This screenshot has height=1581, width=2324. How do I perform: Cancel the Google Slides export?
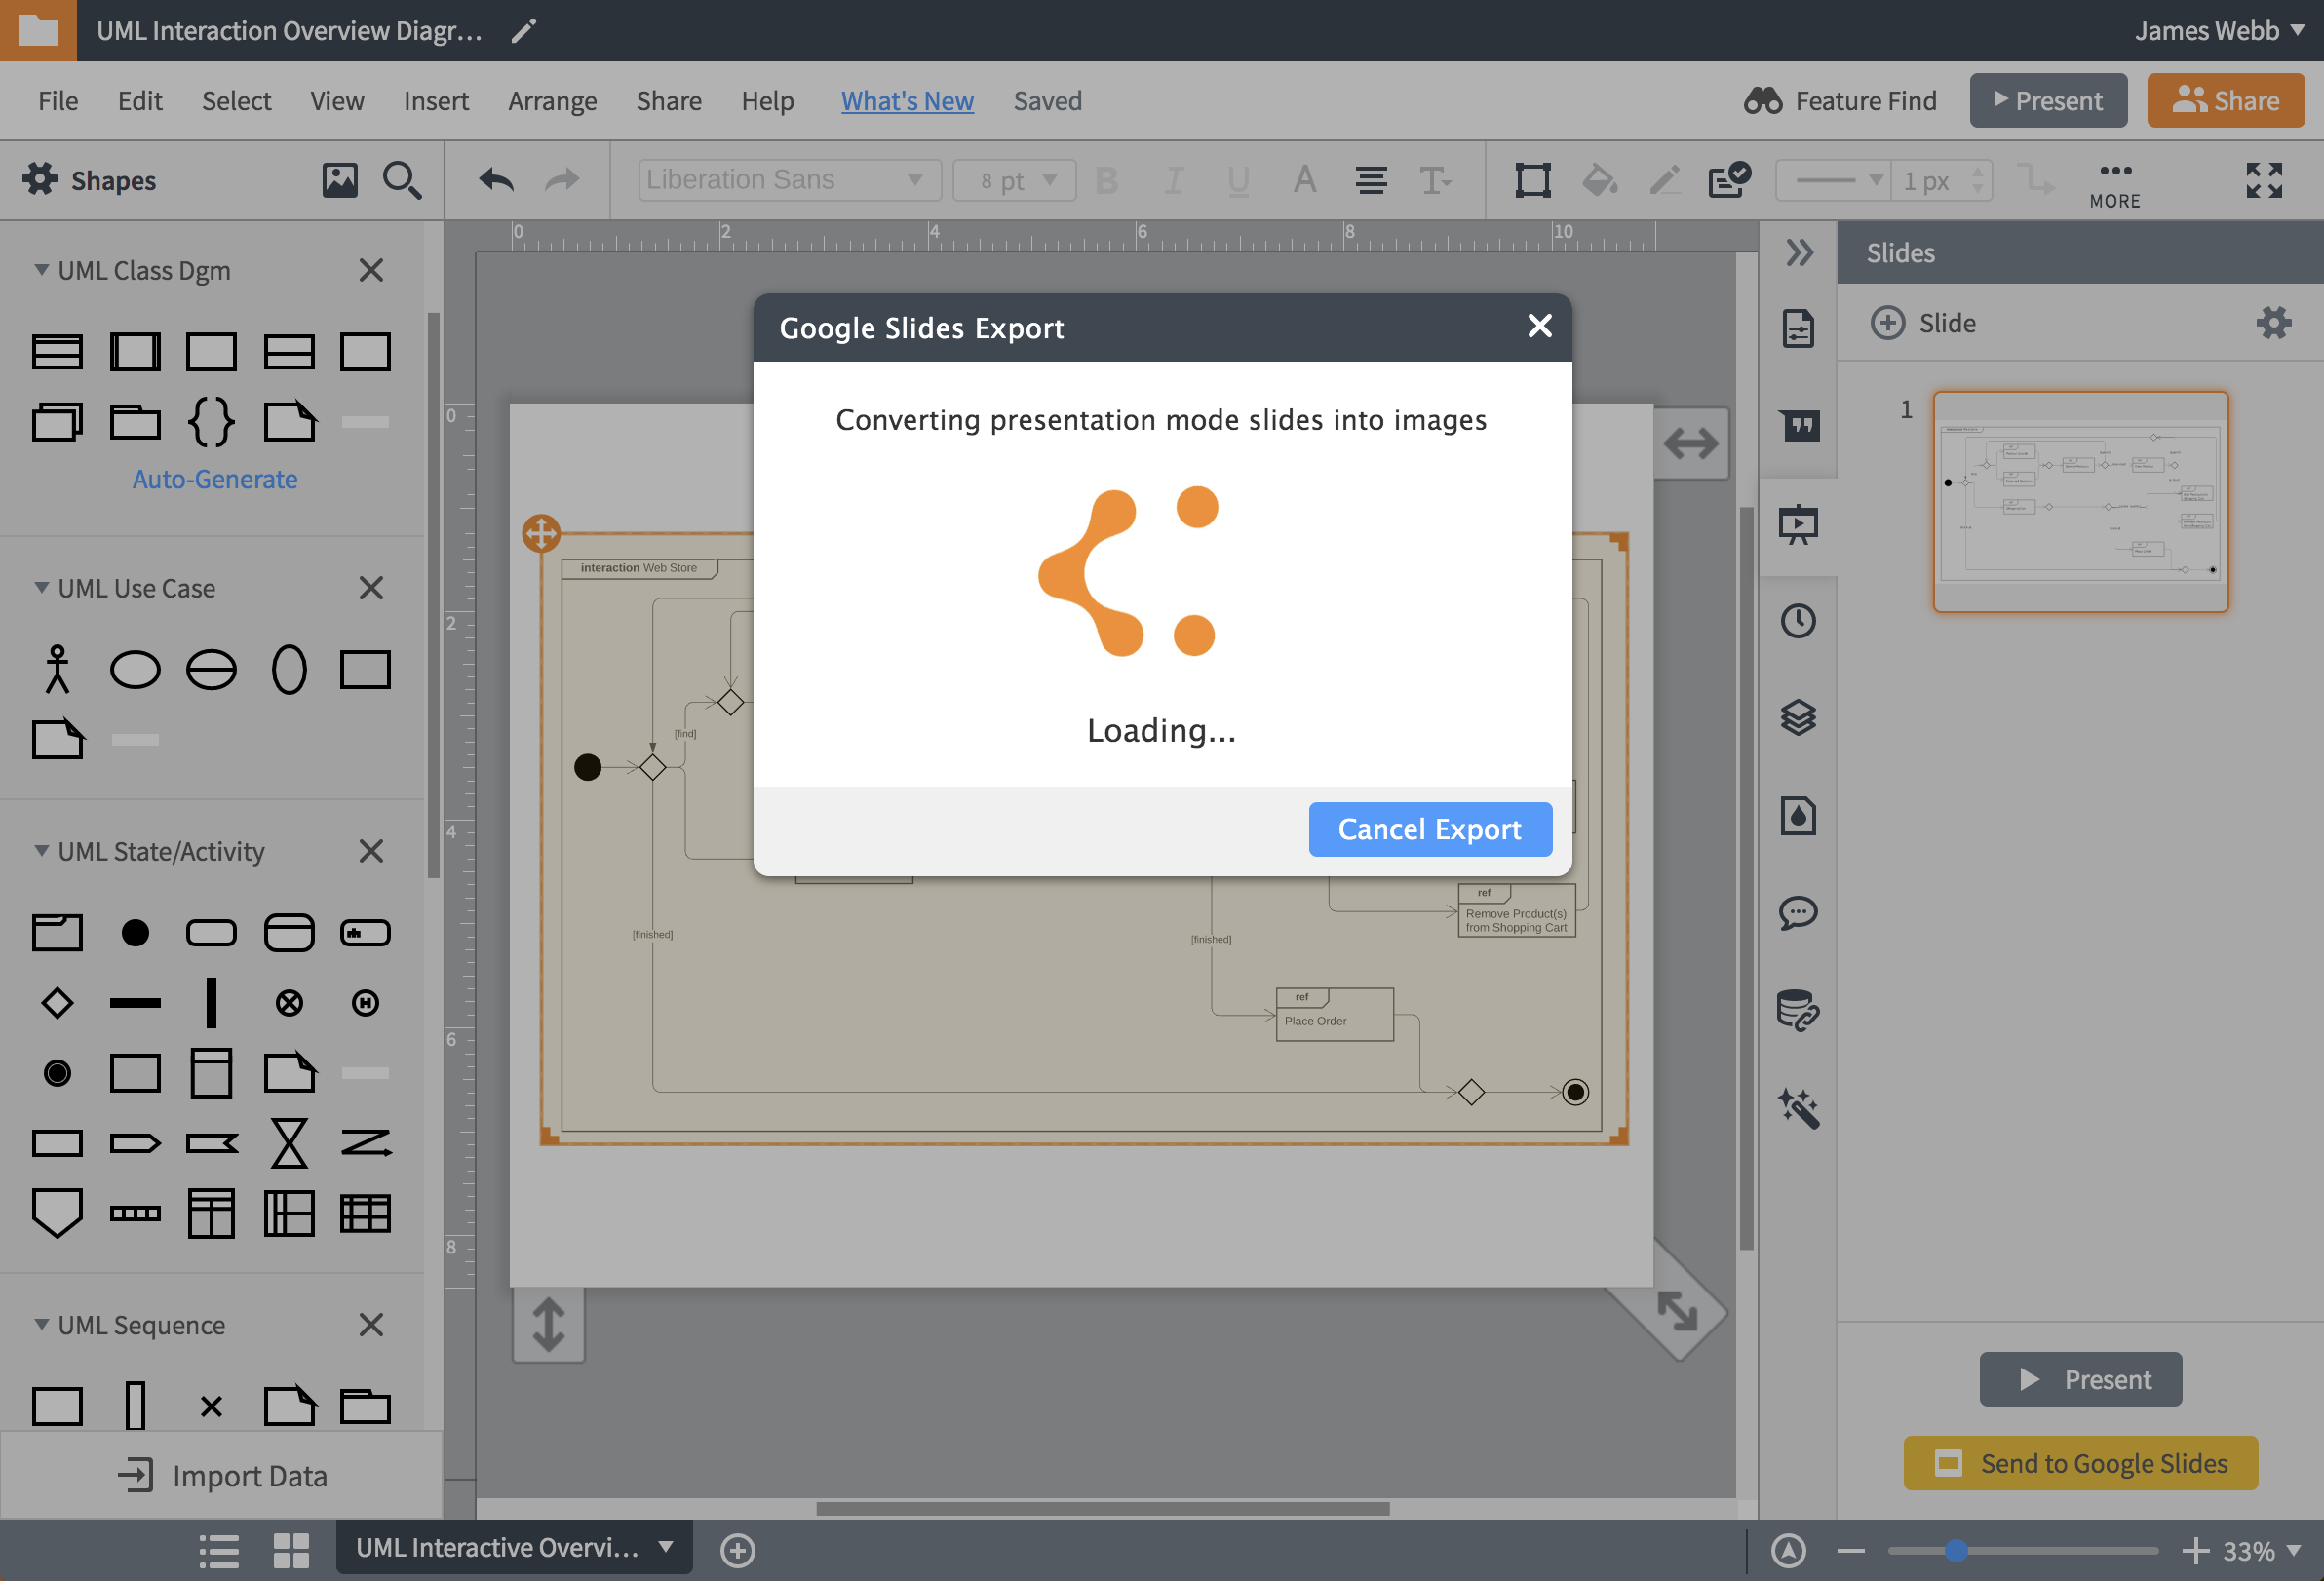point(1429,828)
